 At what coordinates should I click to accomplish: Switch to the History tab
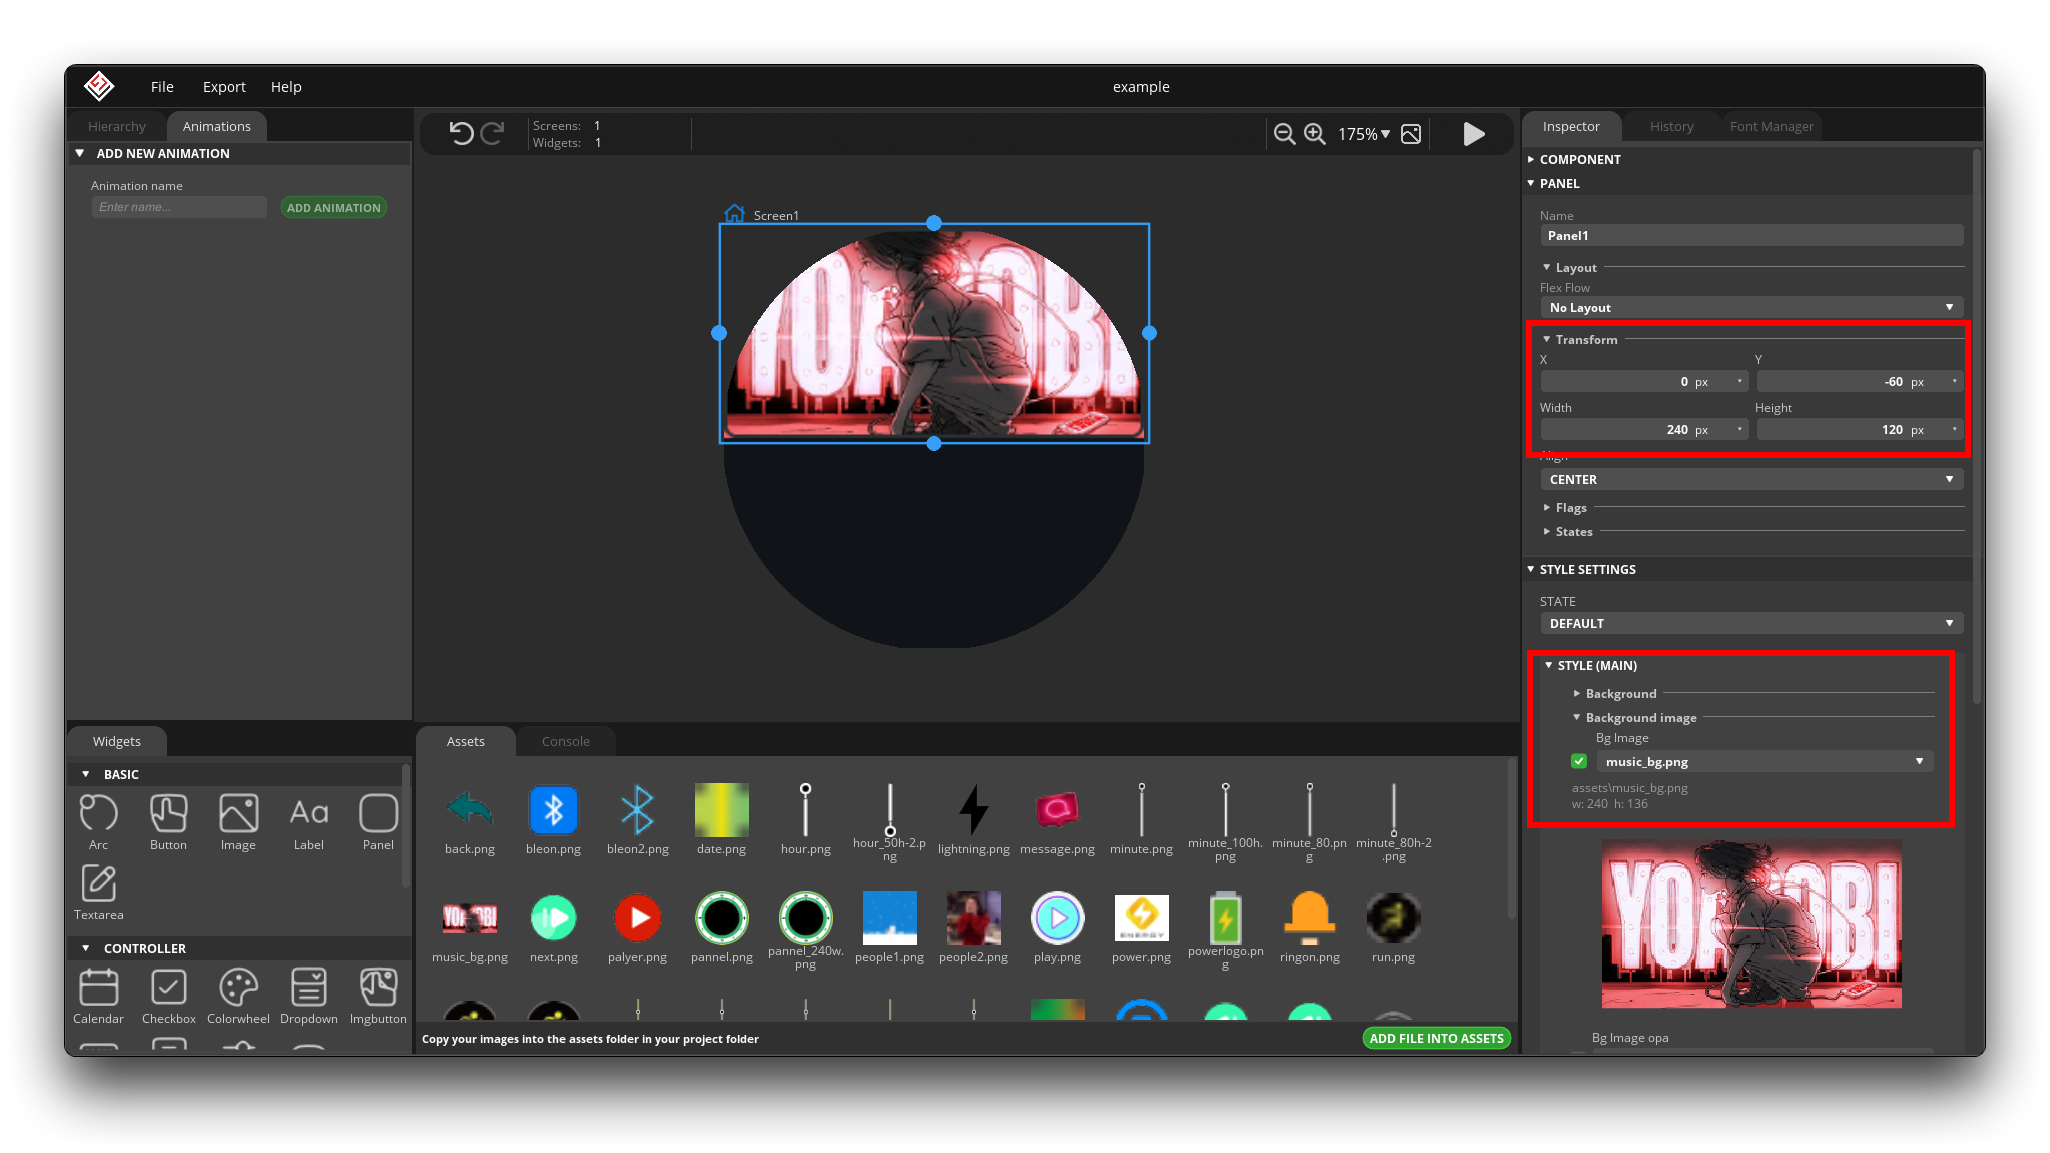(x=1671, y=126)
